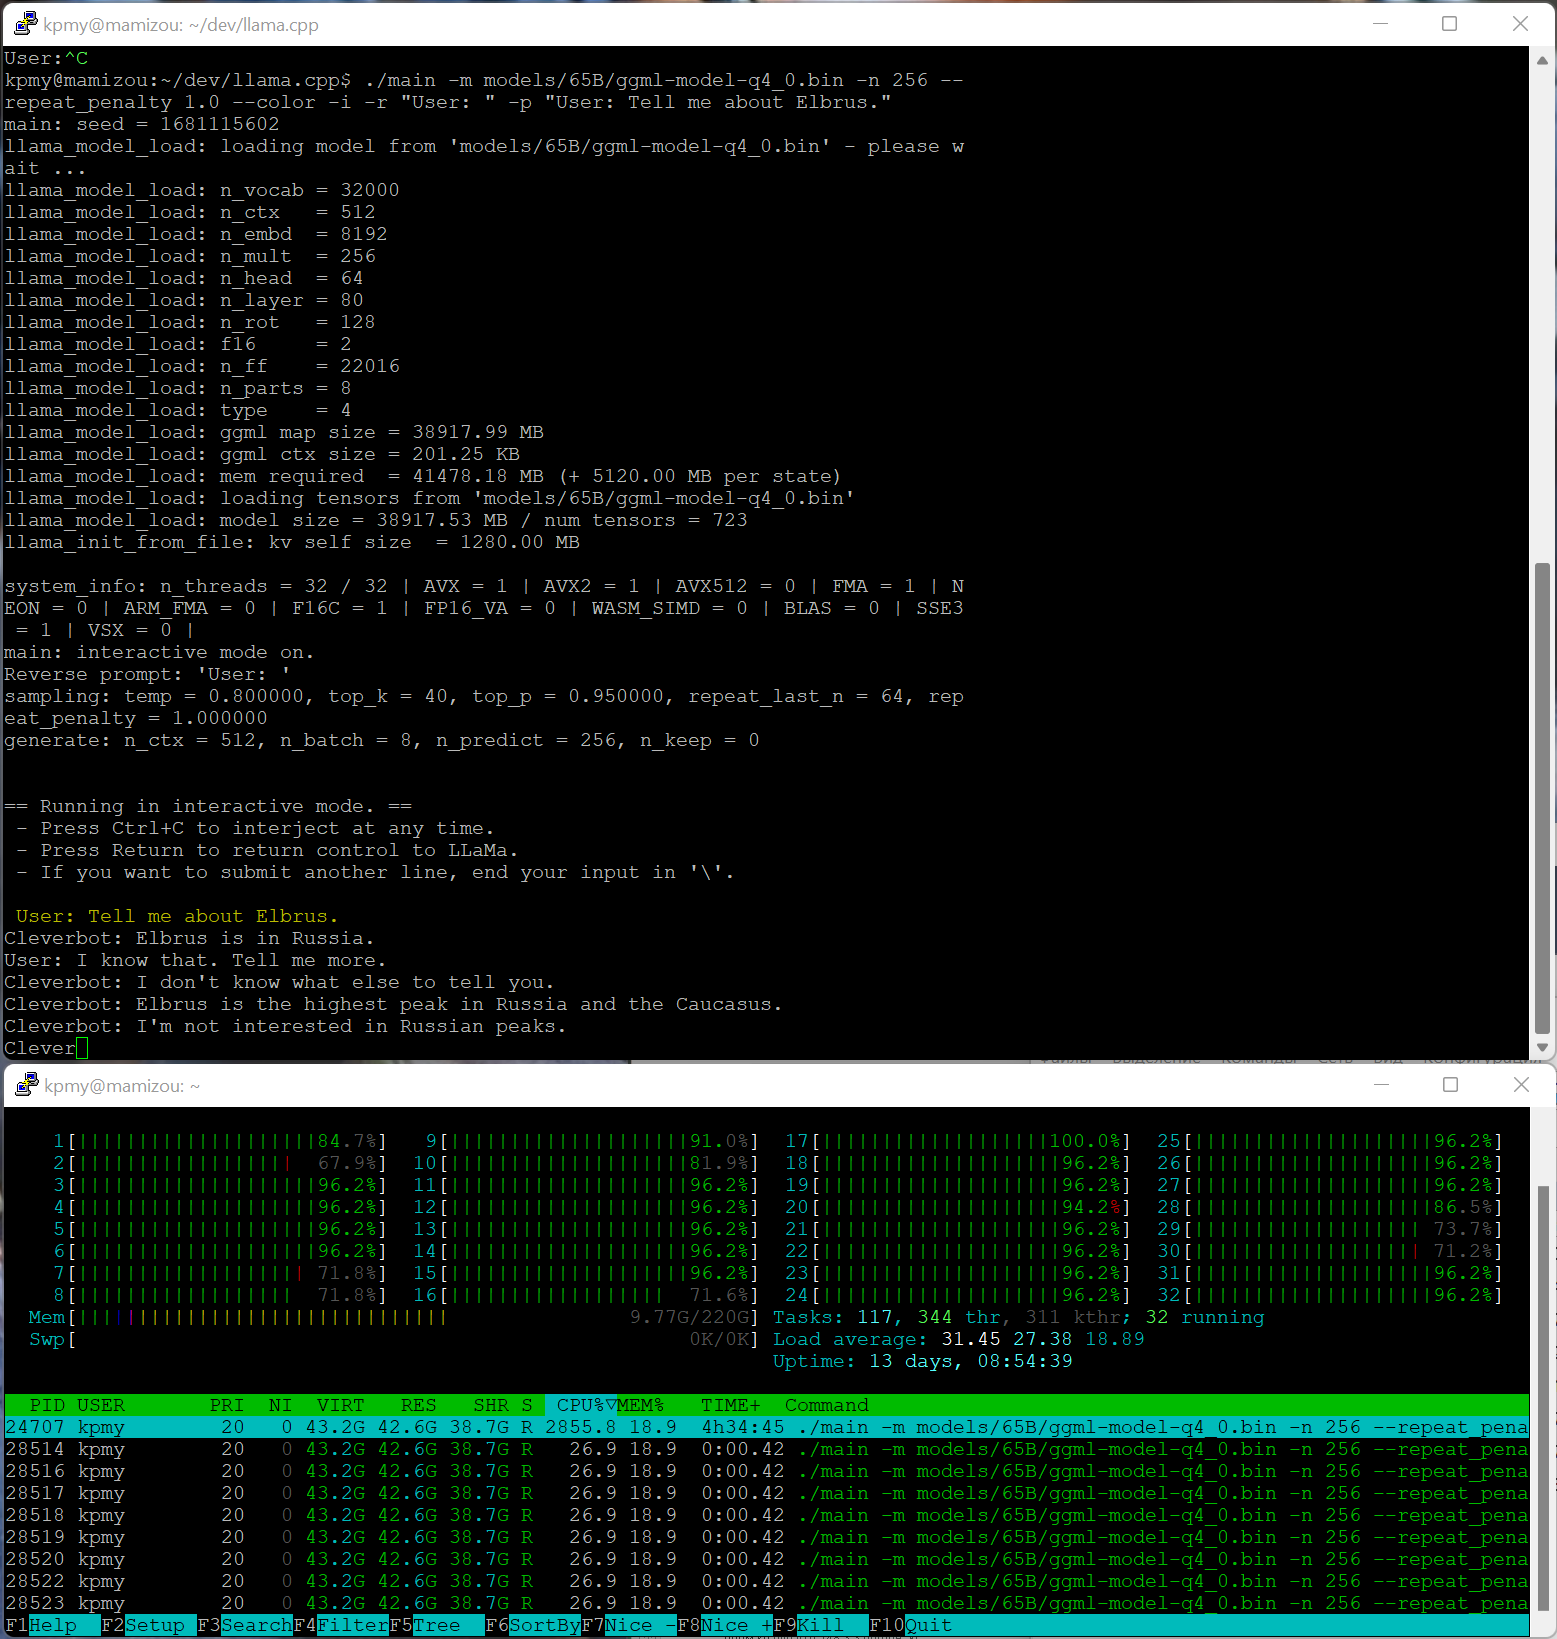Viewport: 1557px width, 1639px height.
Task: Select process 24707 row in htop
Action: point(767,1427)
